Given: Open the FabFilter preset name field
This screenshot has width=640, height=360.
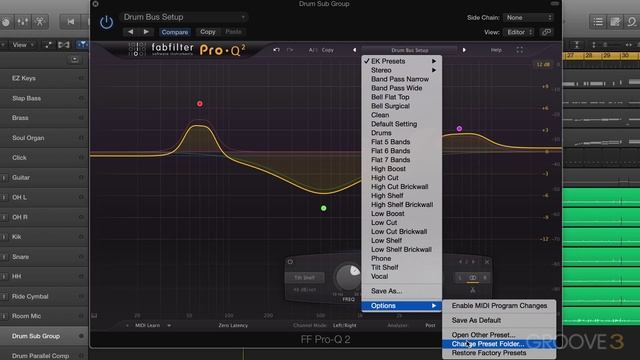Looking at the screenshot, I should [x=409, y=50].
